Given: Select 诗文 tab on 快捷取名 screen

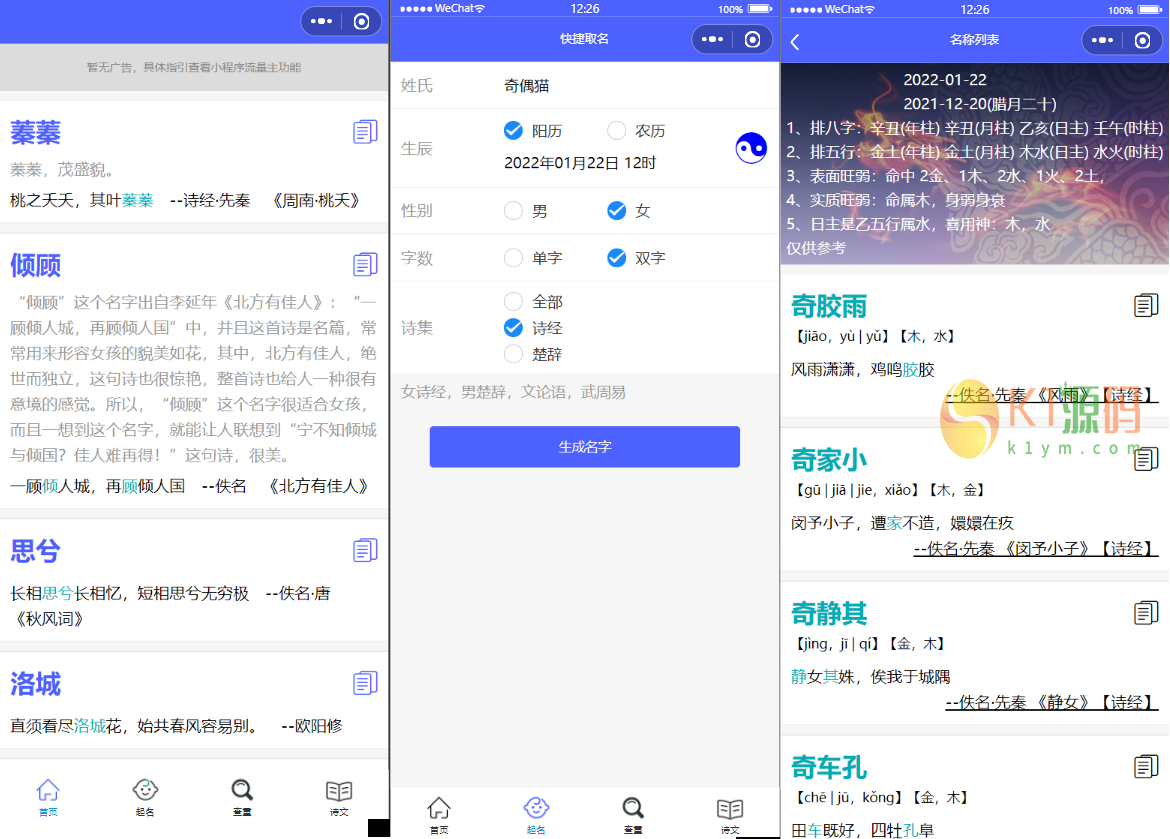Looking at the screenshot, I should click(730, 815).
